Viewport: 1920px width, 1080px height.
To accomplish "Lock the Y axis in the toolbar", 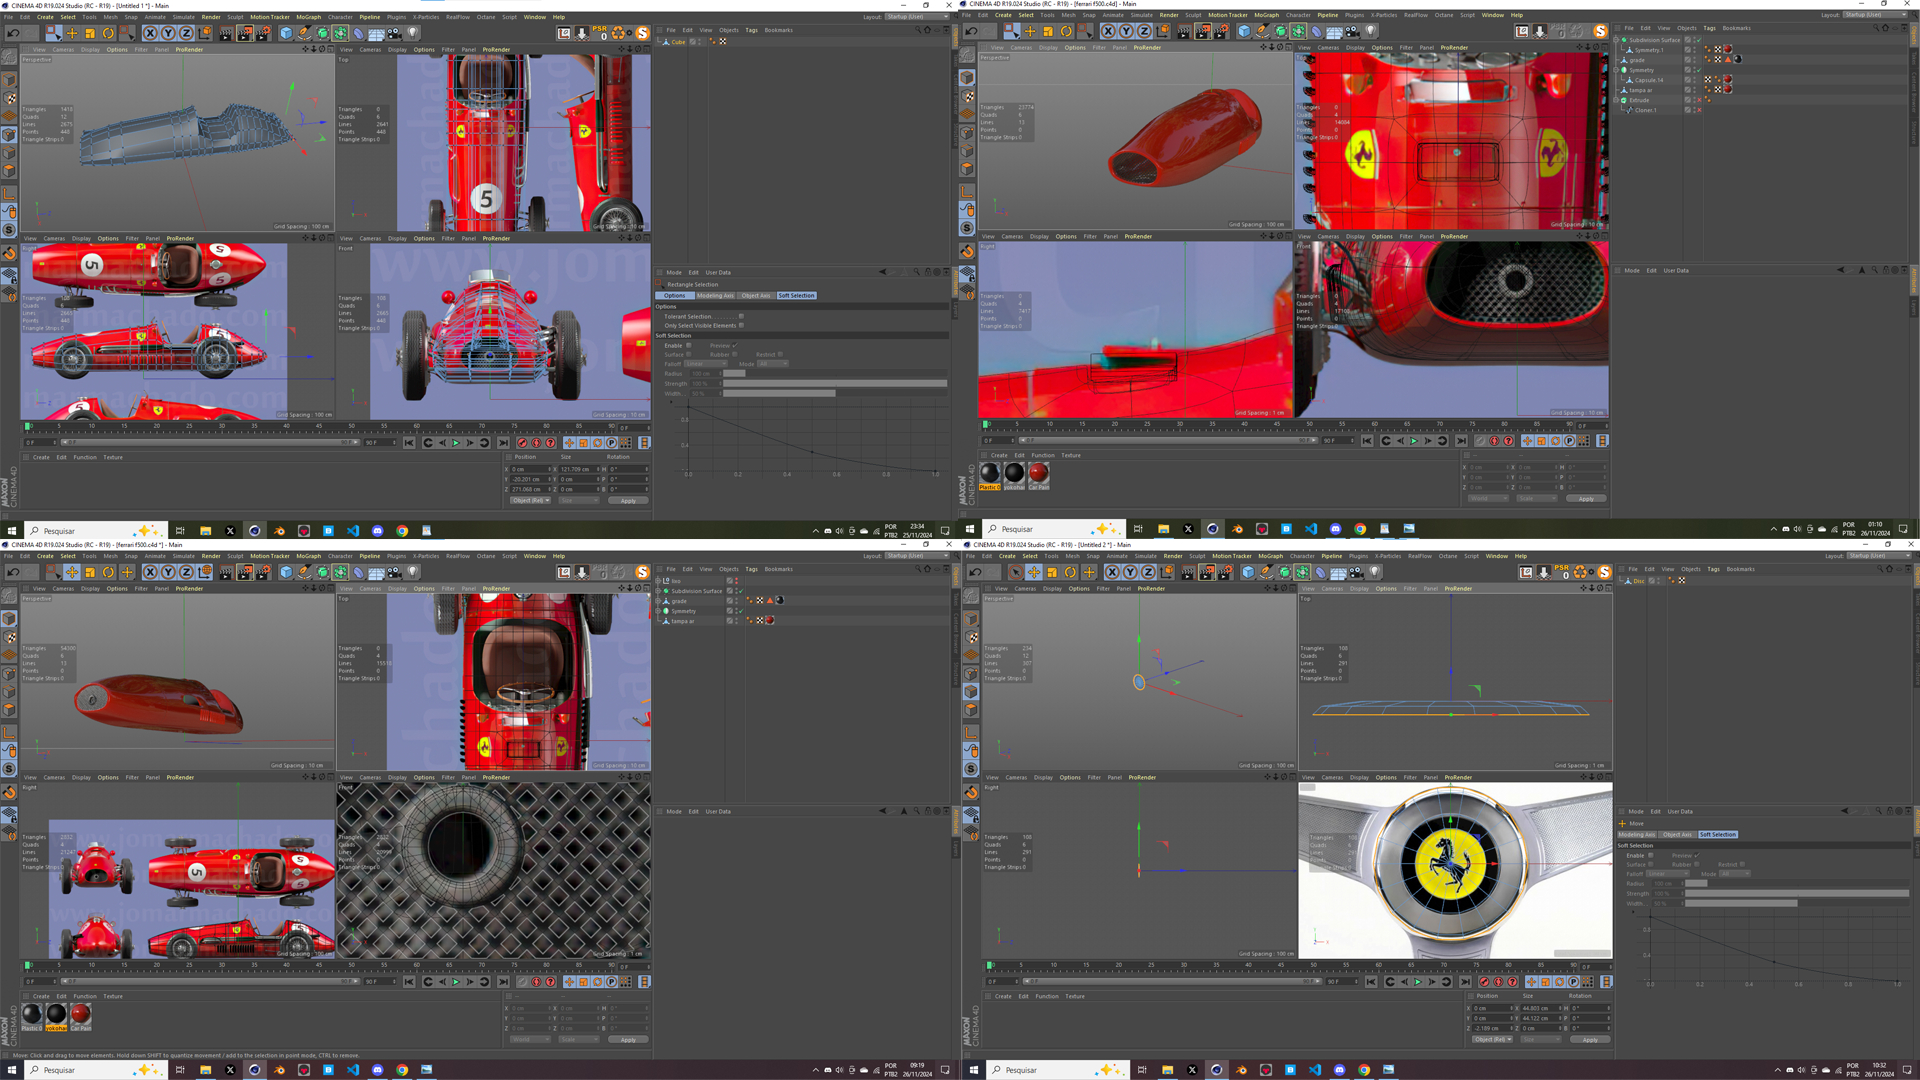I will (x=167, y=33).
